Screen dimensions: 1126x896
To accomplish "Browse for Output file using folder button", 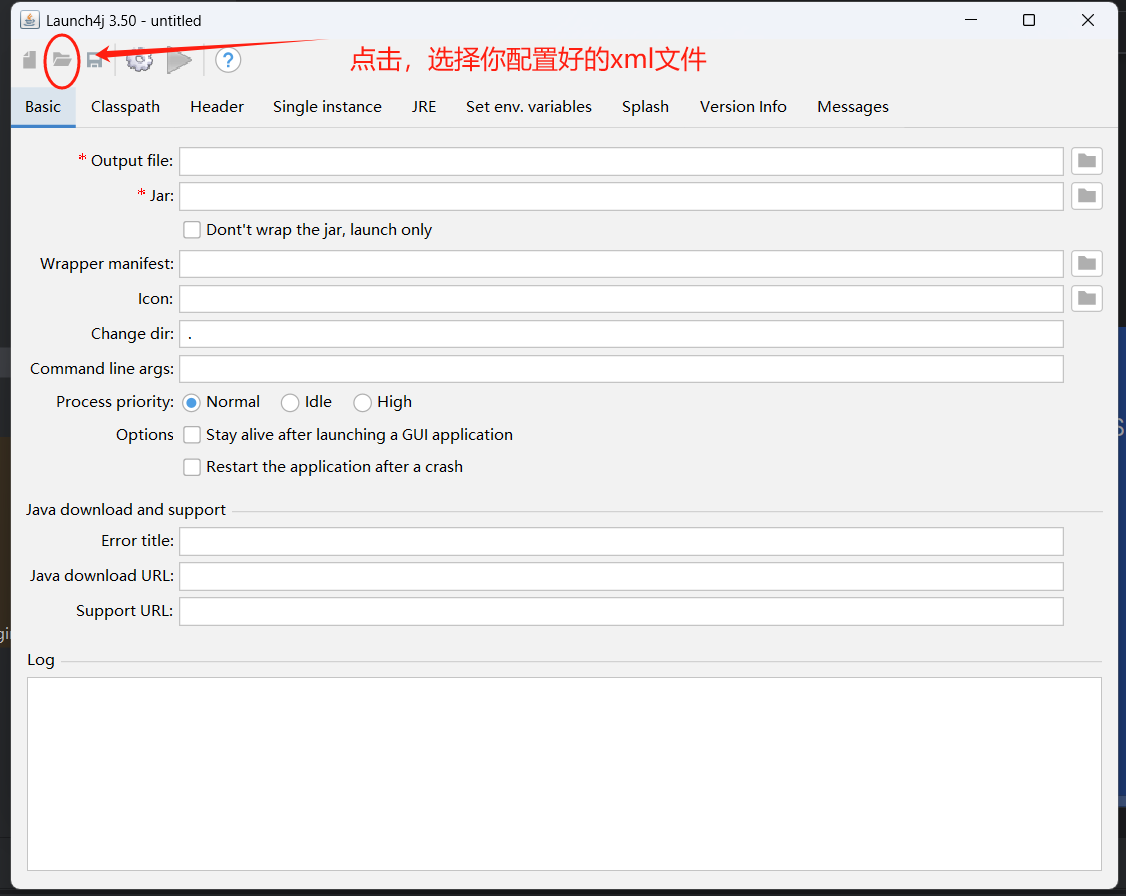I will [1087, 161].
